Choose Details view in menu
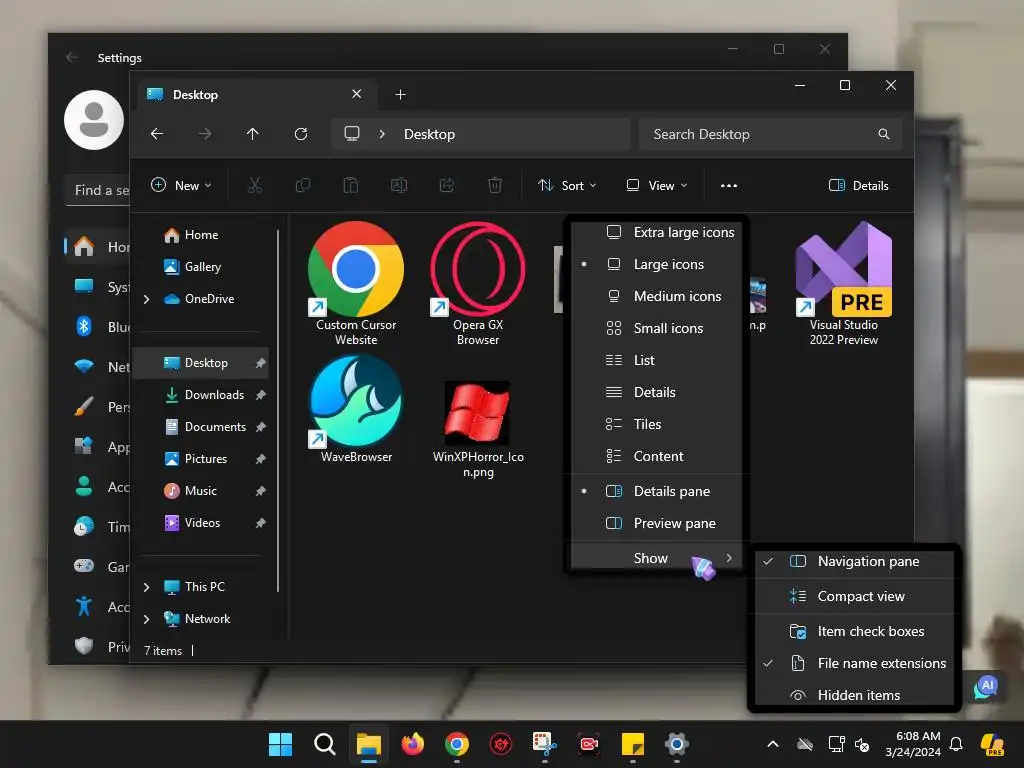The width and height of the screenshot is (1024, 768). pyautogui.click(x=656, y=392)
